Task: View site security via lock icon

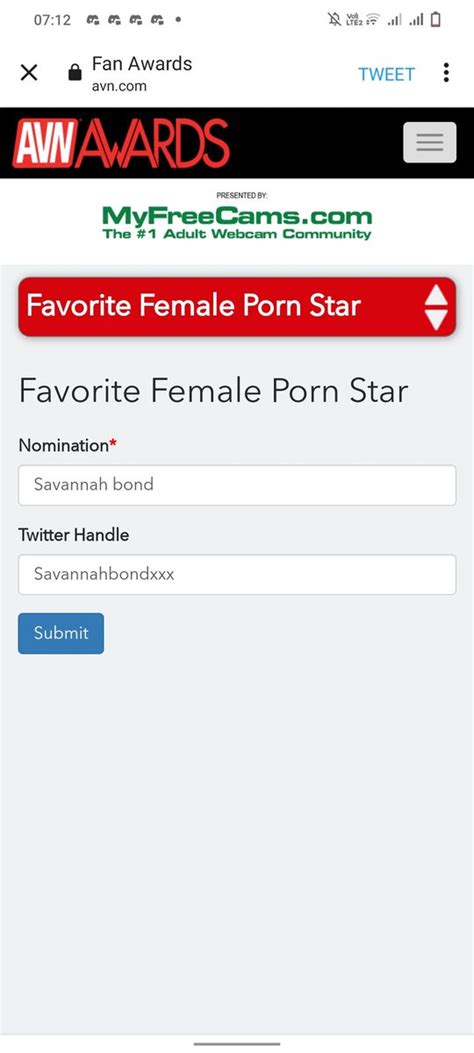Action: 75,73
